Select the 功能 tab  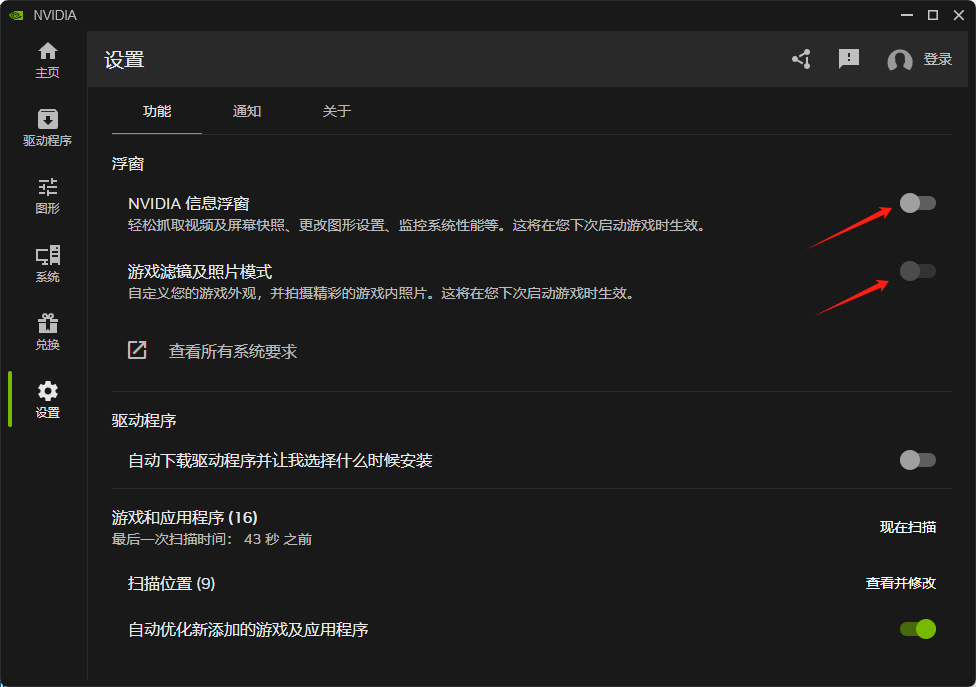(157, 111)
